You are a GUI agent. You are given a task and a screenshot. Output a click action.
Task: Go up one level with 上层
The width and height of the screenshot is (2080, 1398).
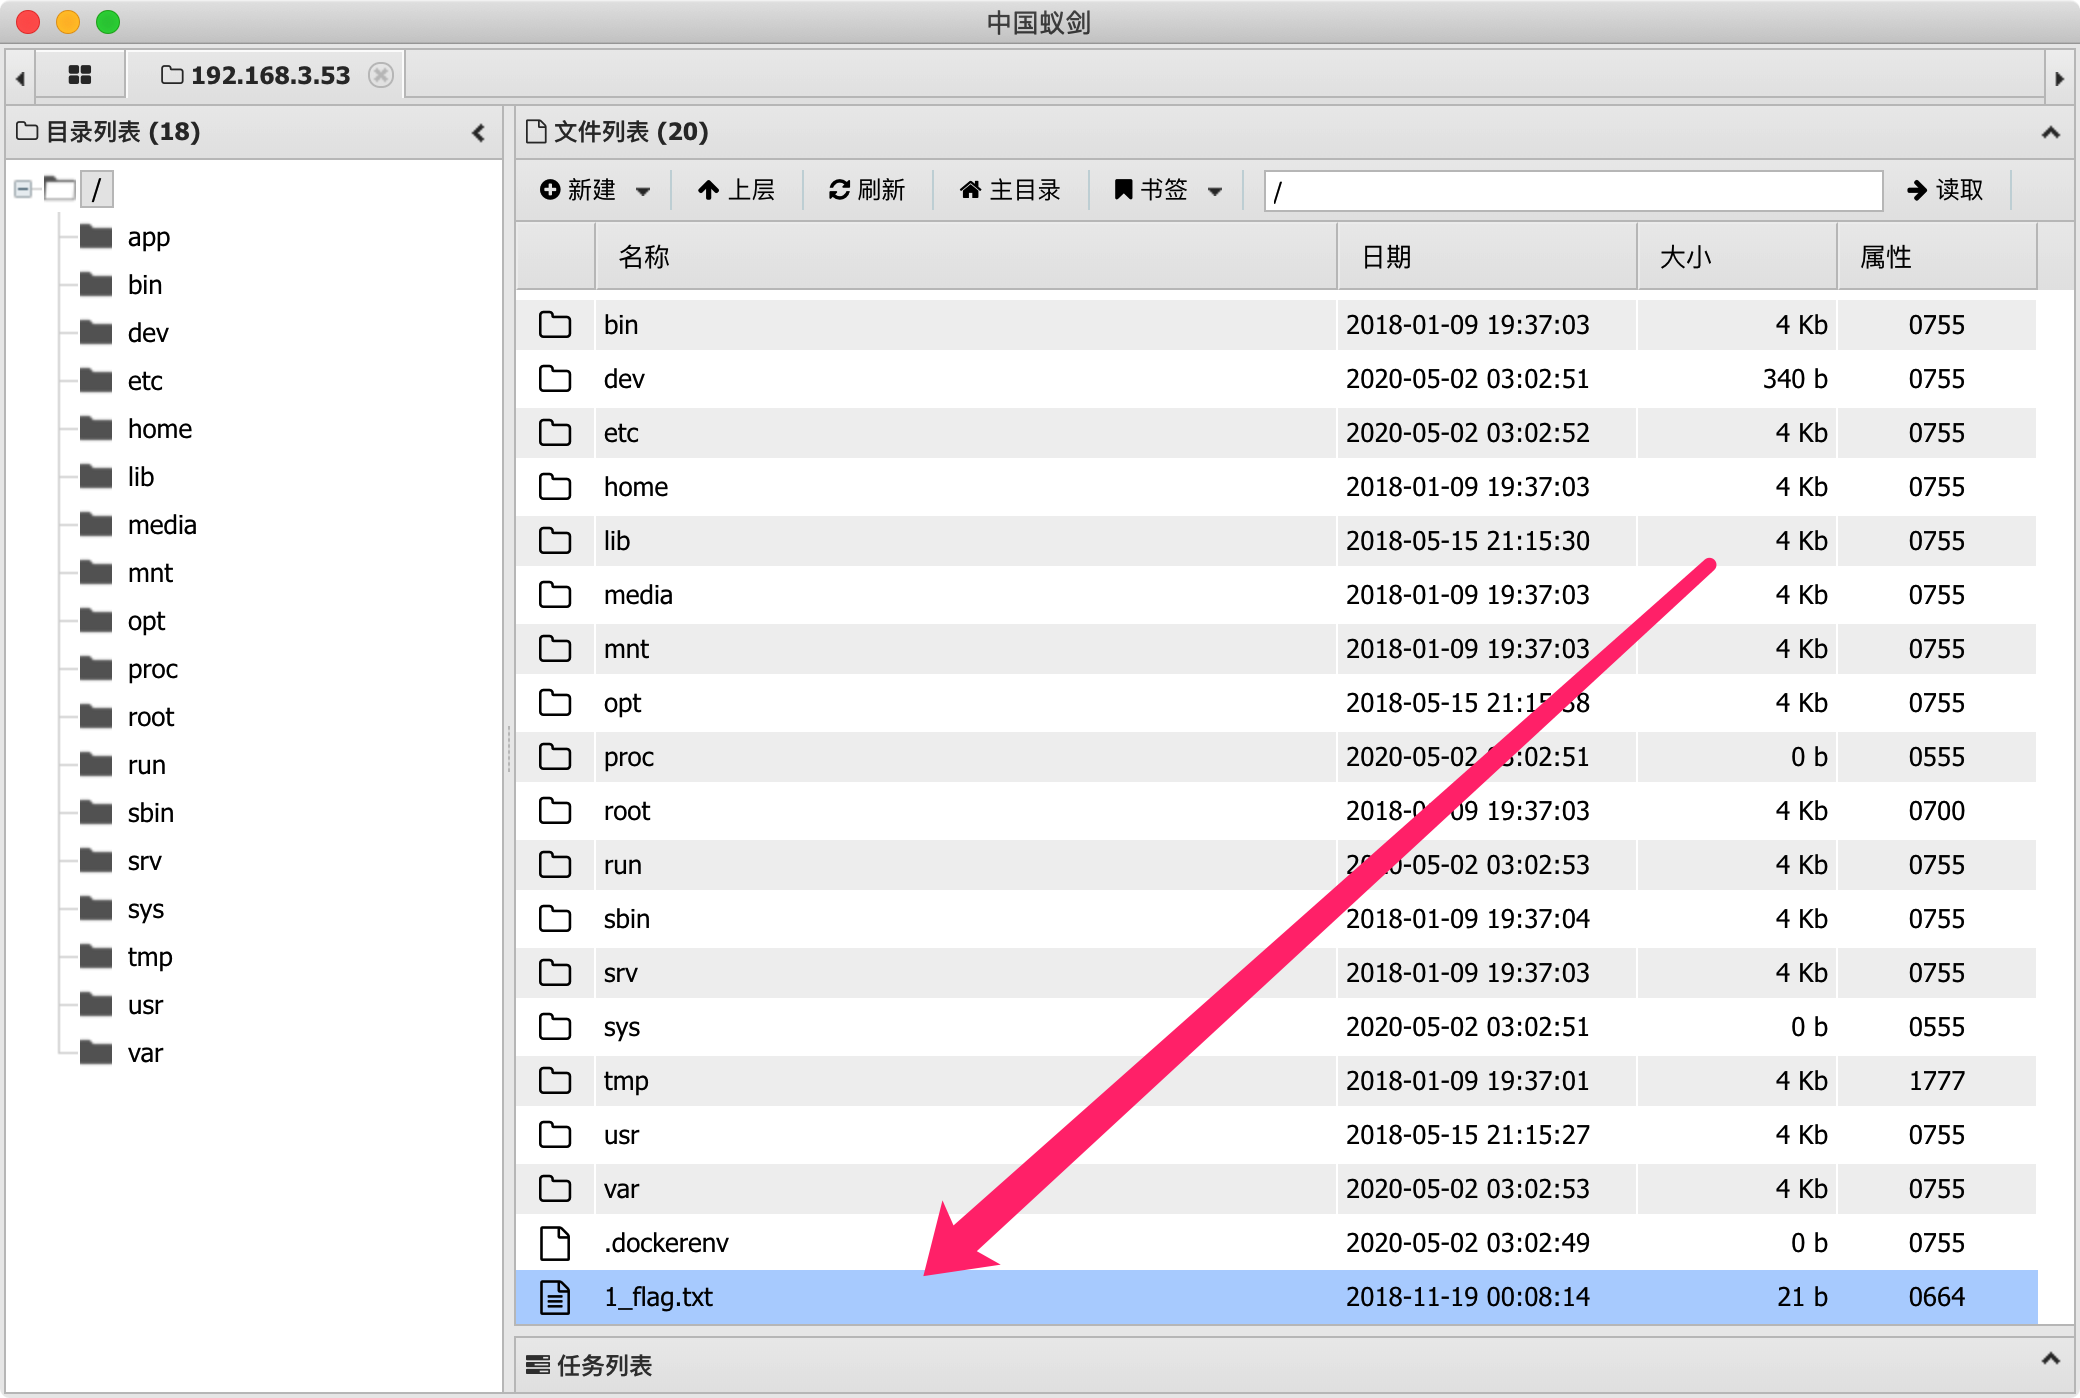737,190
